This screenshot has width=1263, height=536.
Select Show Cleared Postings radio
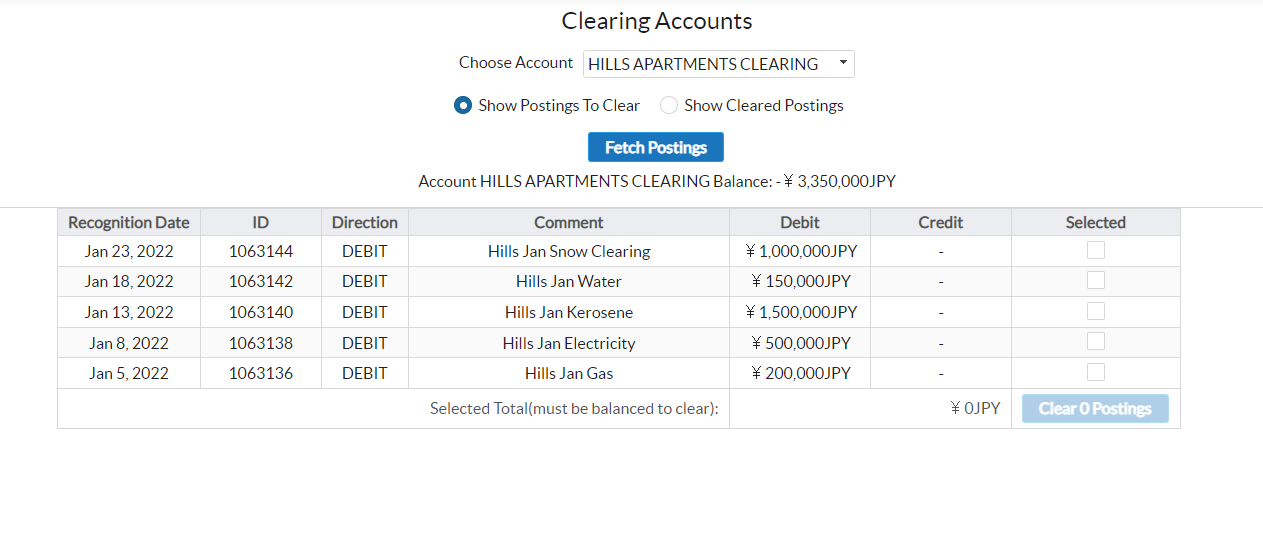[x=669, y=105]
